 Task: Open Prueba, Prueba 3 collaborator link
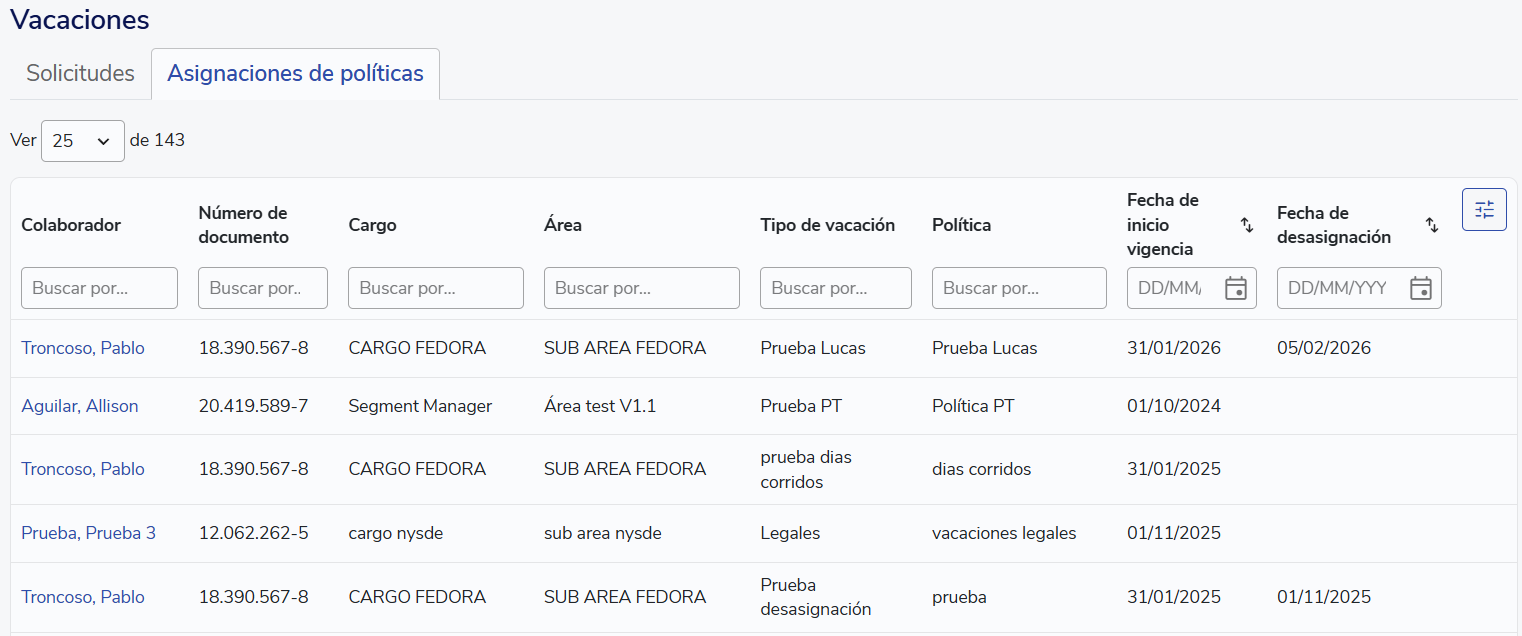coord(88,533)
